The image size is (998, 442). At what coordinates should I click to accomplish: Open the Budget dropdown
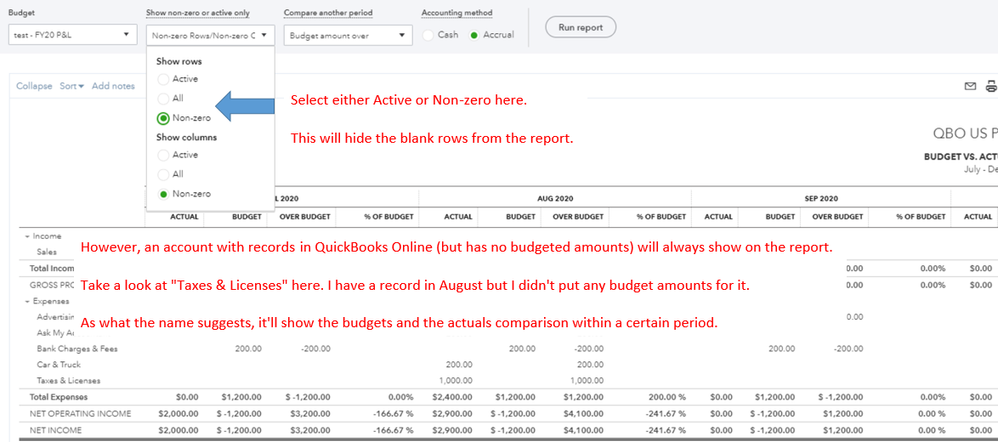click(x=72, y=35)
